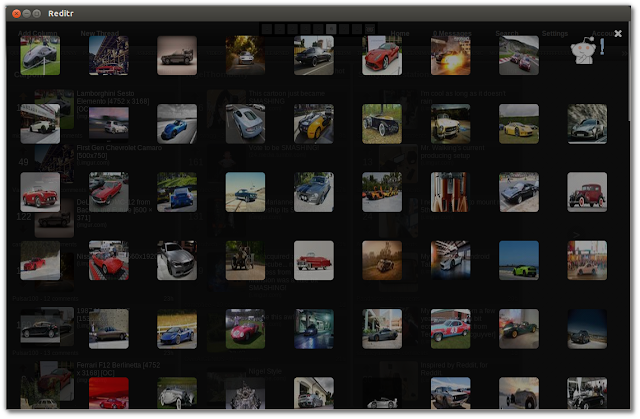
Task: Open thumbnail of yellow supercar on grass
Action: pos(519,124)
